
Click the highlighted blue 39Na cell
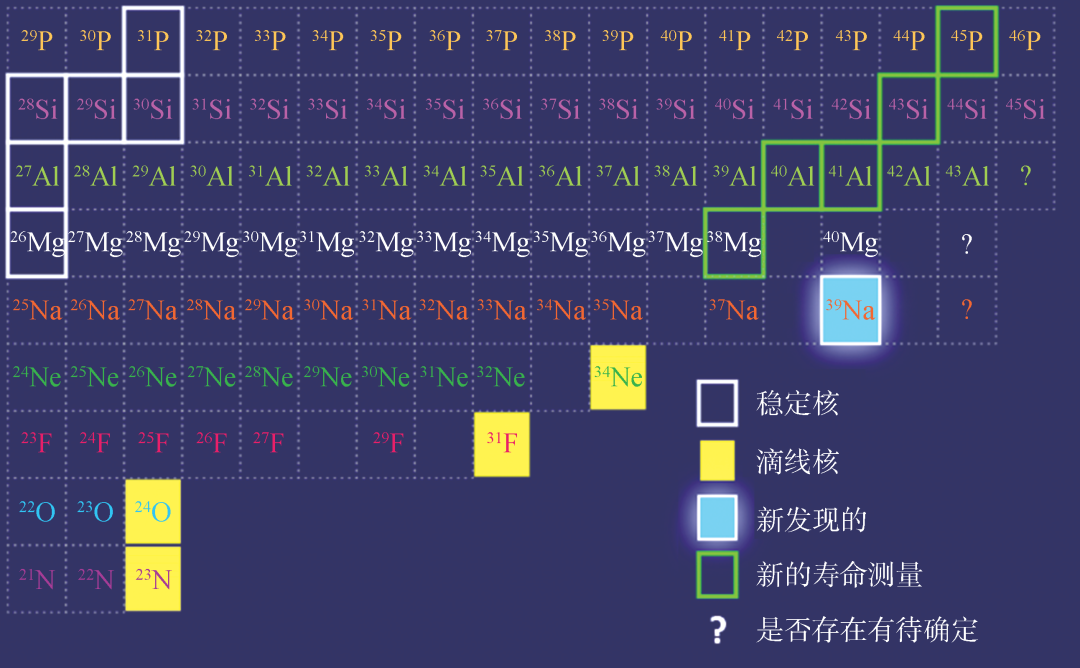[850, 310]
